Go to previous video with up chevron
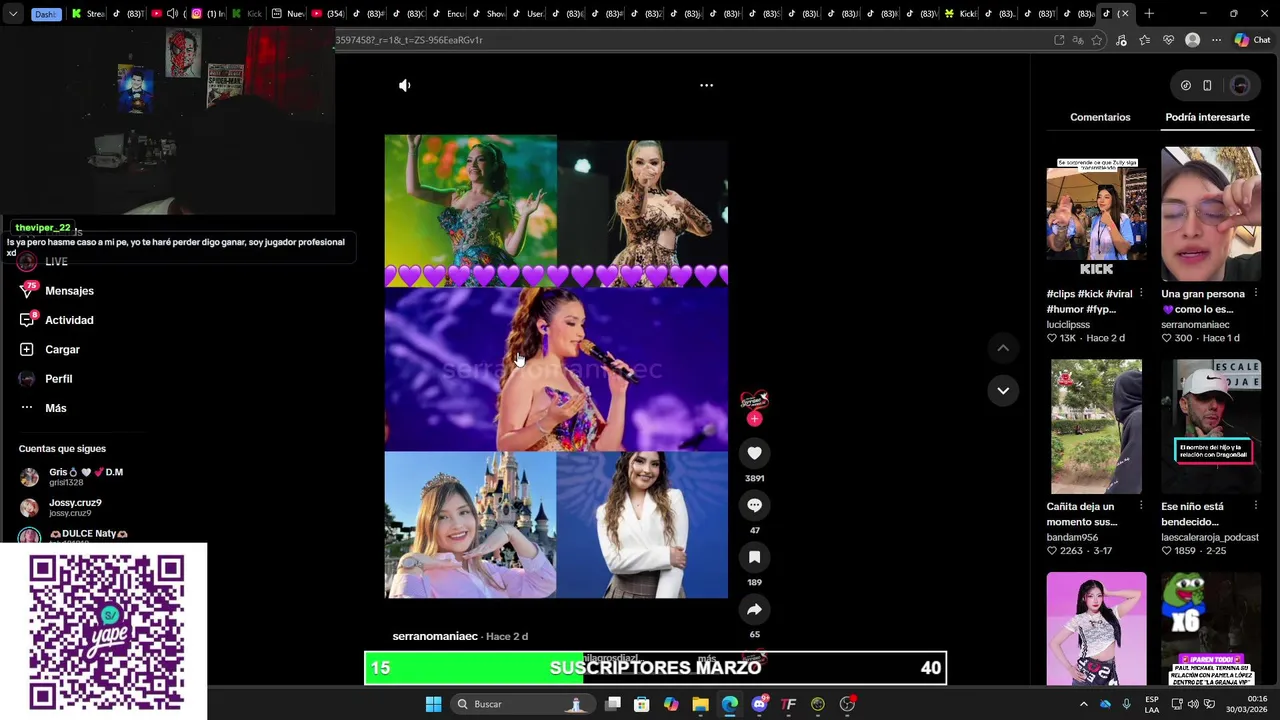1280x720 pixels. click(1003, 348)
